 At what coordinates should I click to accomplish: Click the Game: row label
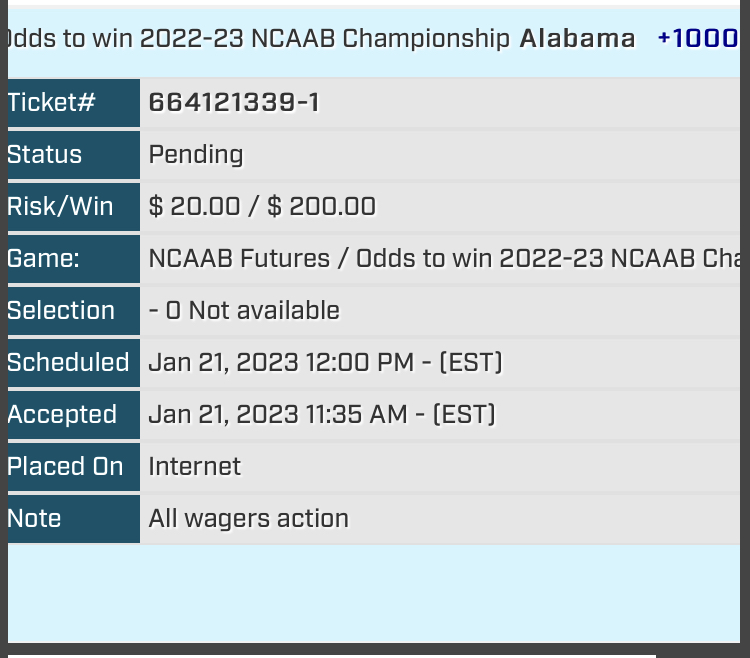(x=43, y=259)
